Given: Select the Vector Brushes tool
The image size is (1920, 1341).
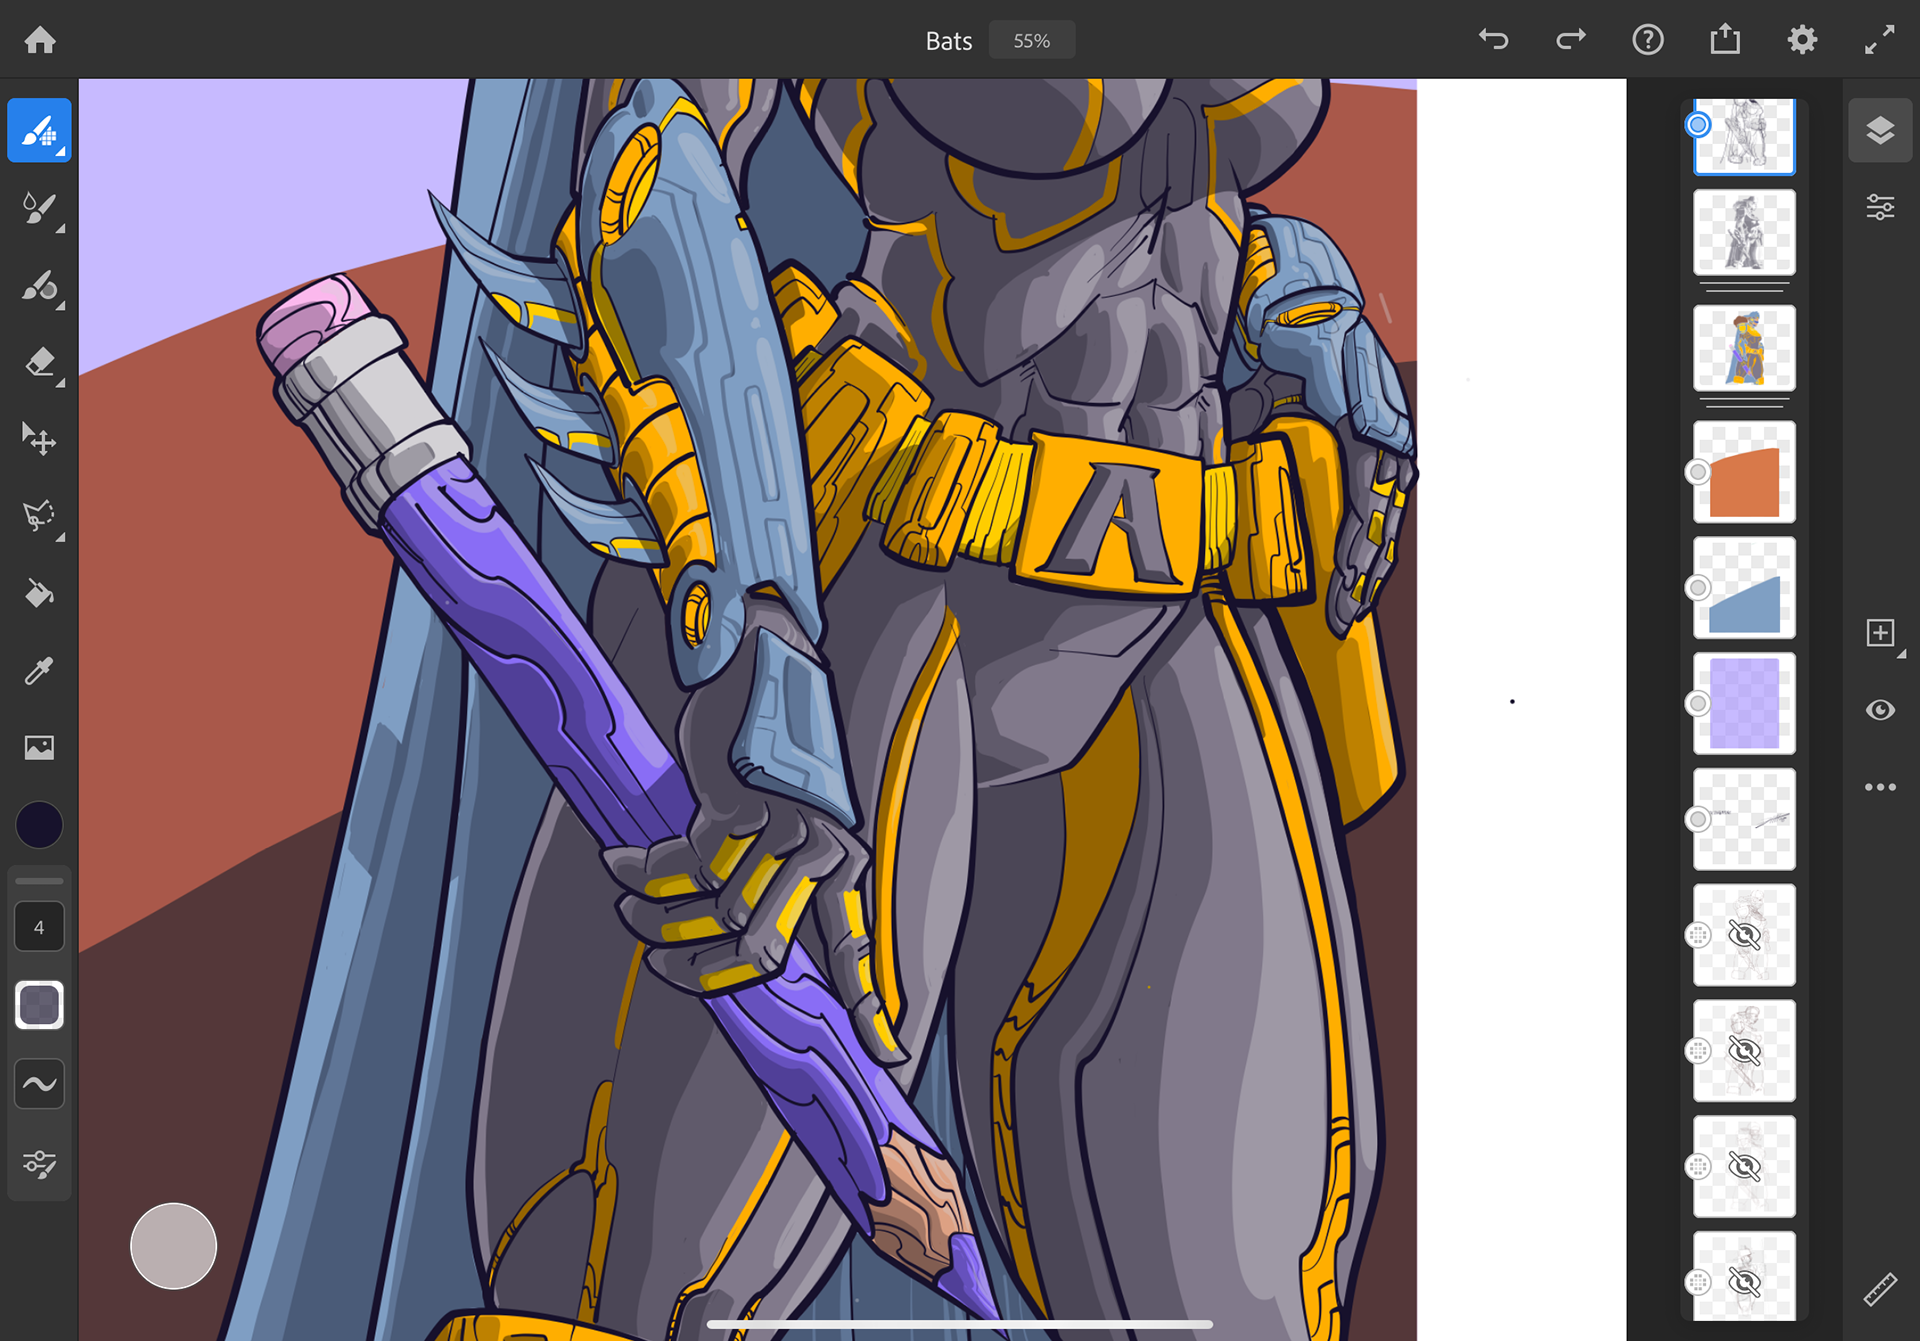Looking at the screenshot, I should [40, 285].
